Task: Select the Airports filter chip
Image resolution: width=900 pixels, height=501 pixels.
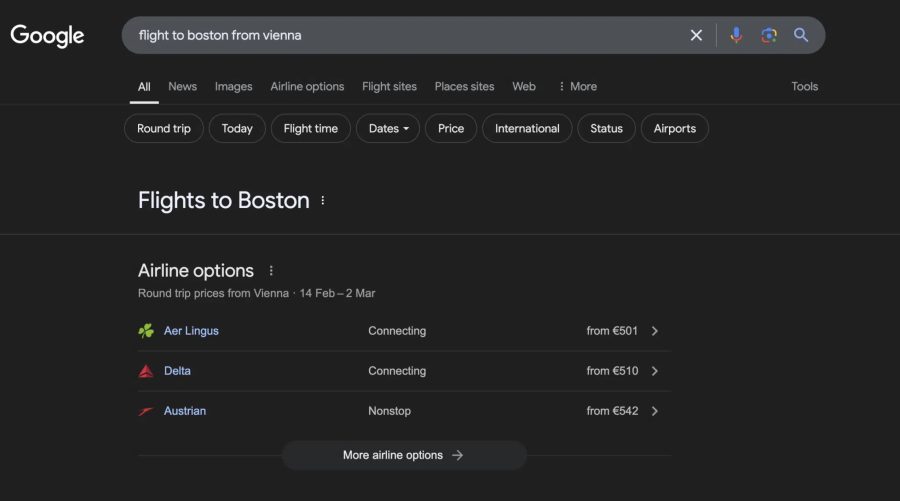Action: click(x=674, y=129)
